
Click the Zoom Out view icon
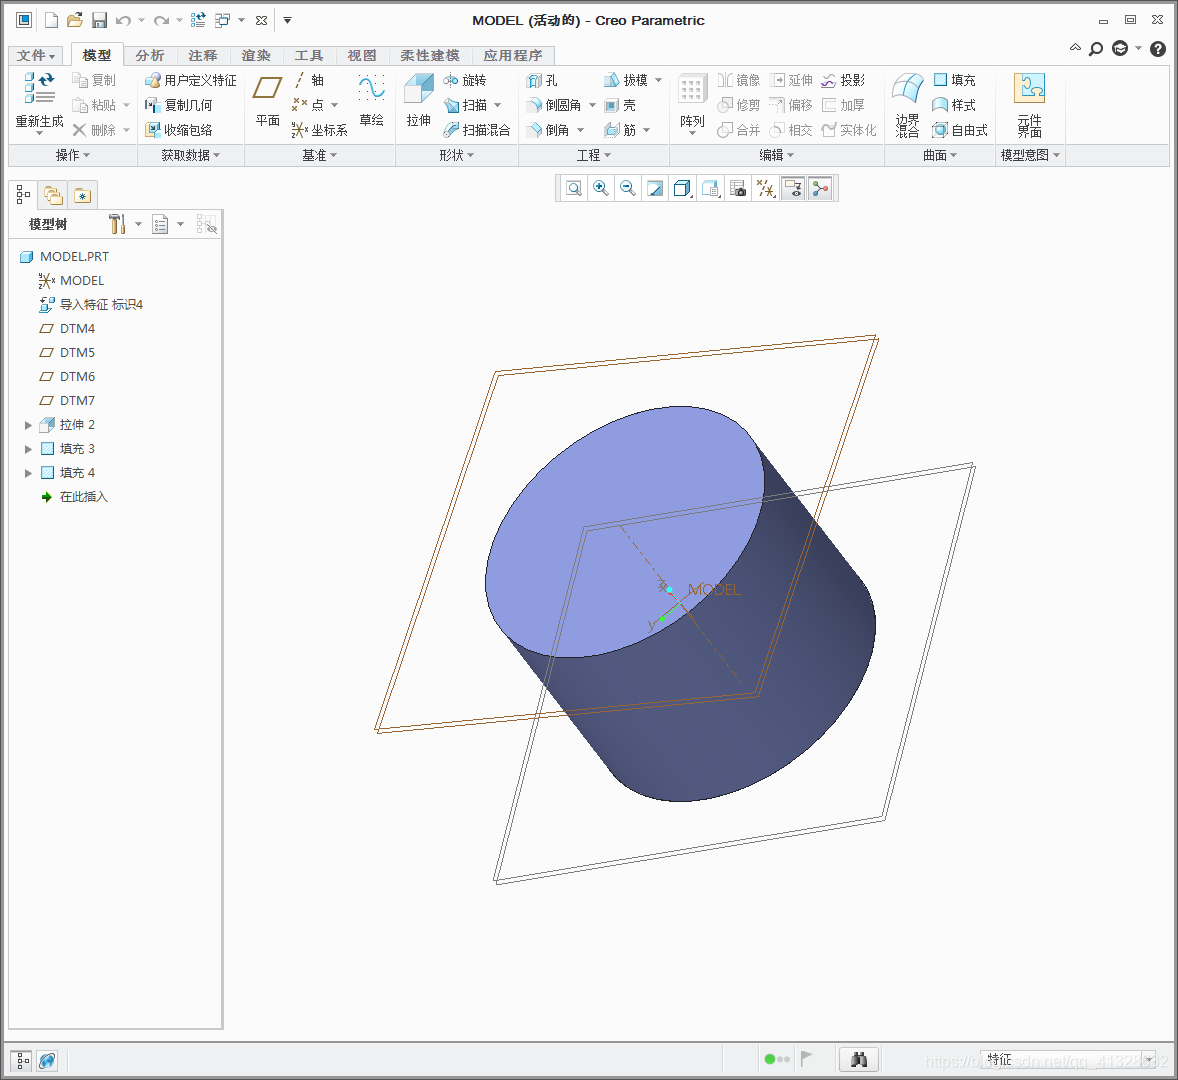pyautogui.click(x=628, y=189)
